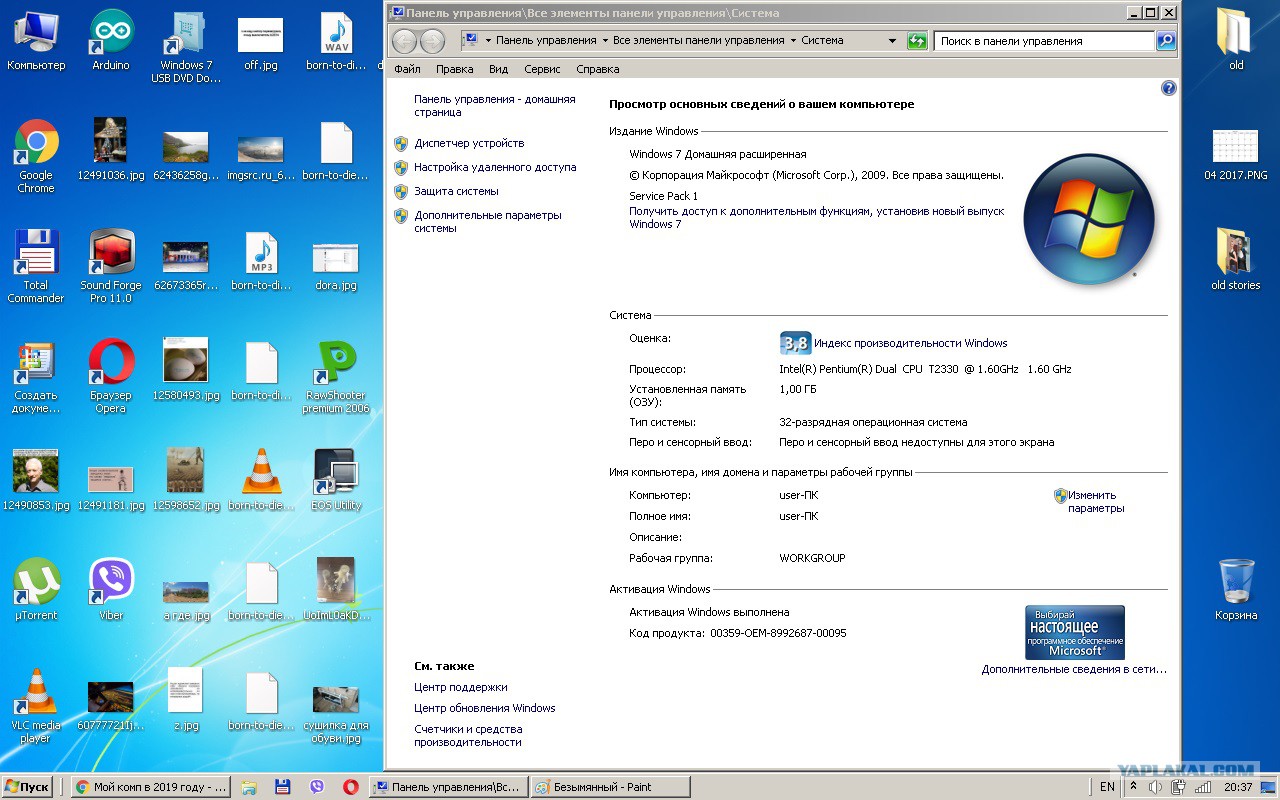The height and width of the screenshot is (800, 1280).
Task: Click the Forward navigation arrow button
Action: click(432, 41)
